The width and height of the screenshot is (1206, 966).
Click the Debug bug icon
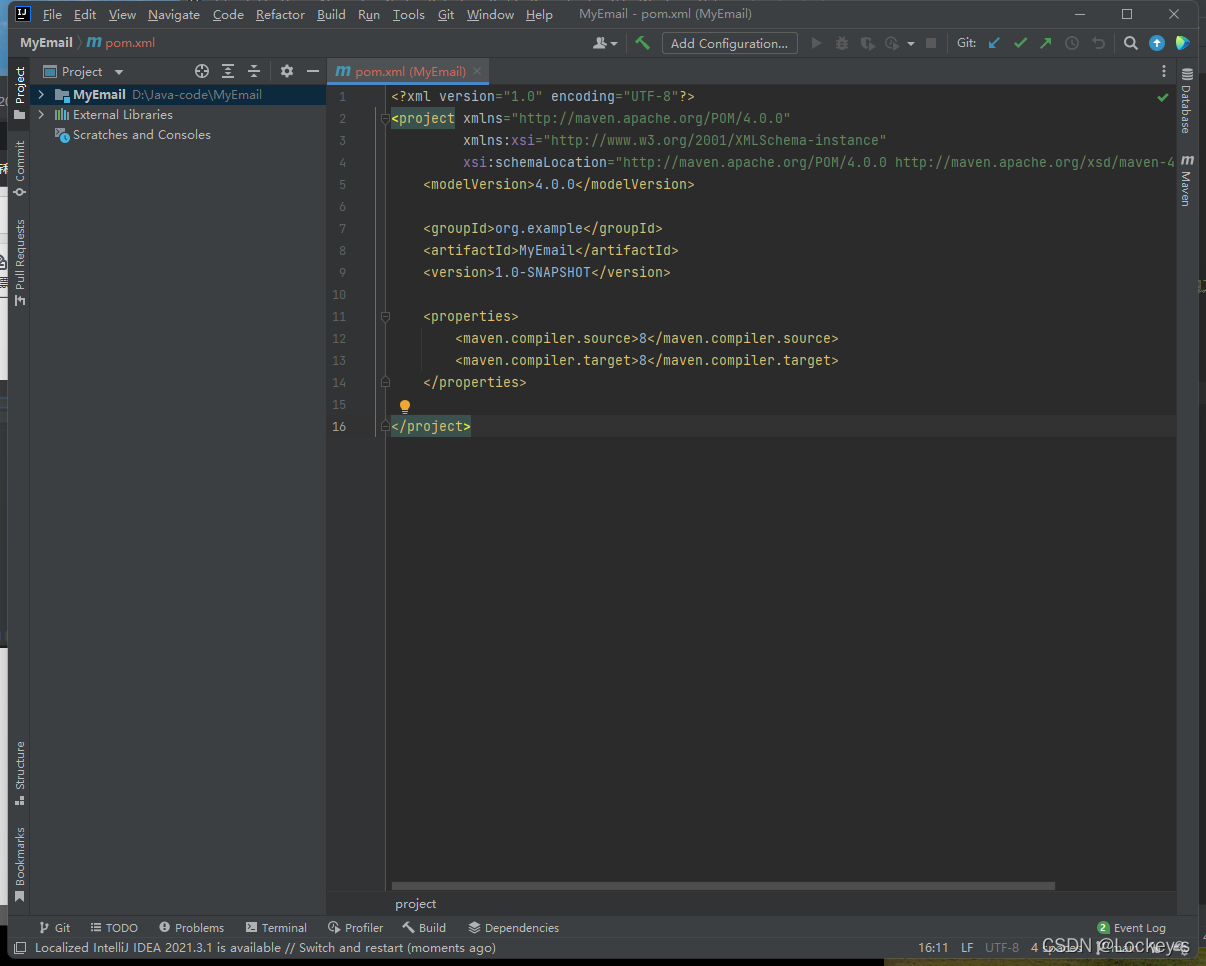coord(842,43)
